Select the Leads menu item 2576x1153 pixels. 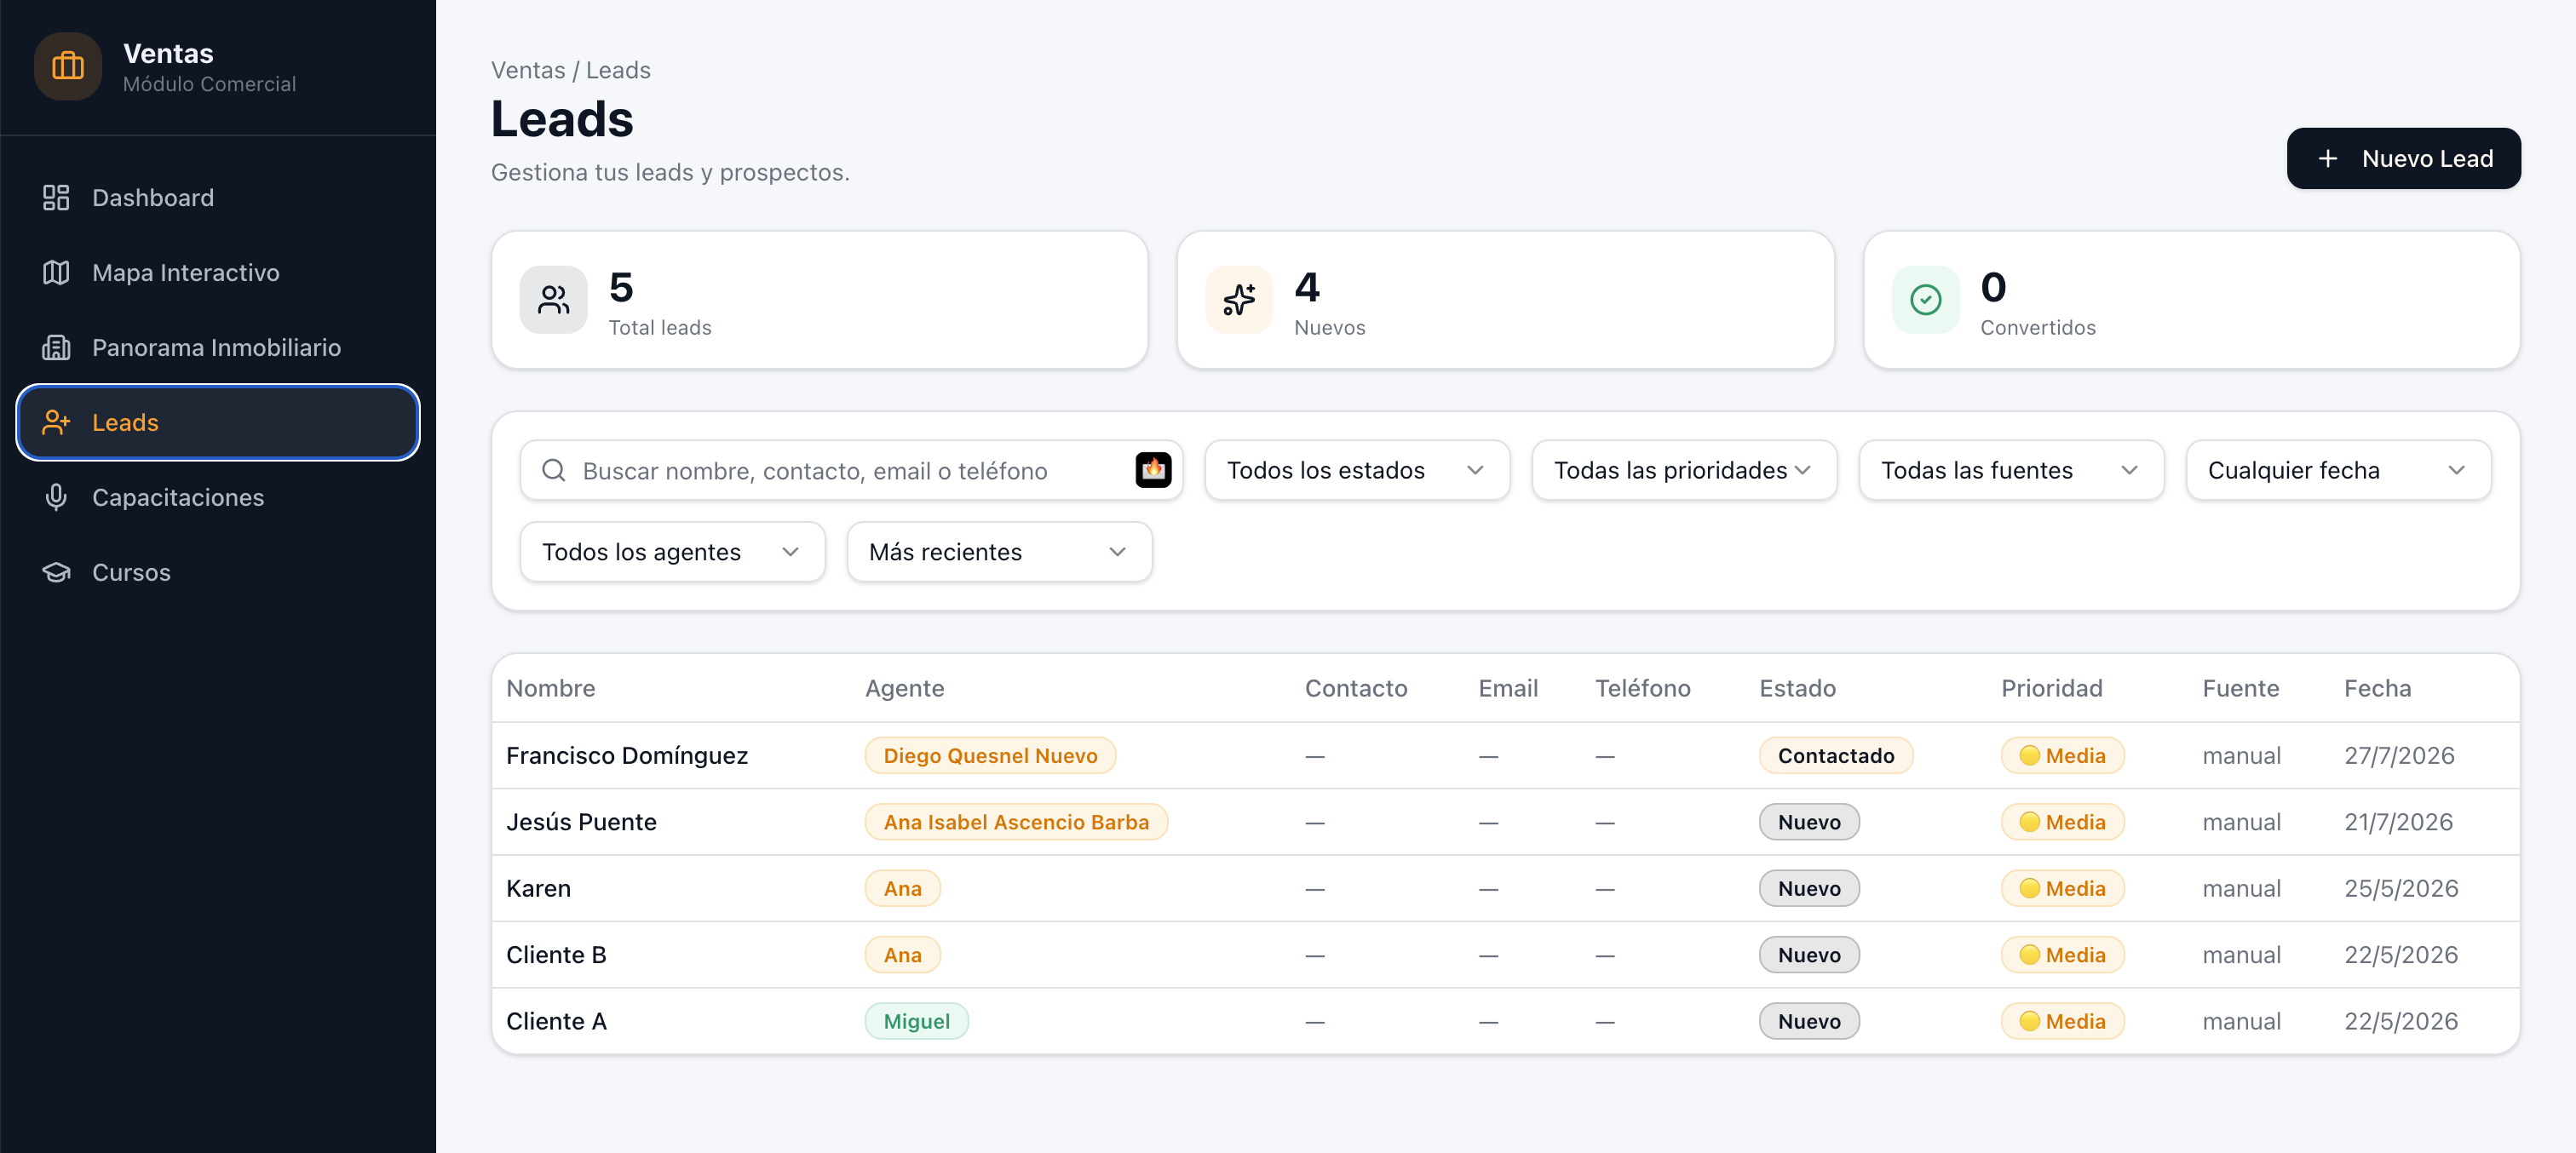click(218, 423)
